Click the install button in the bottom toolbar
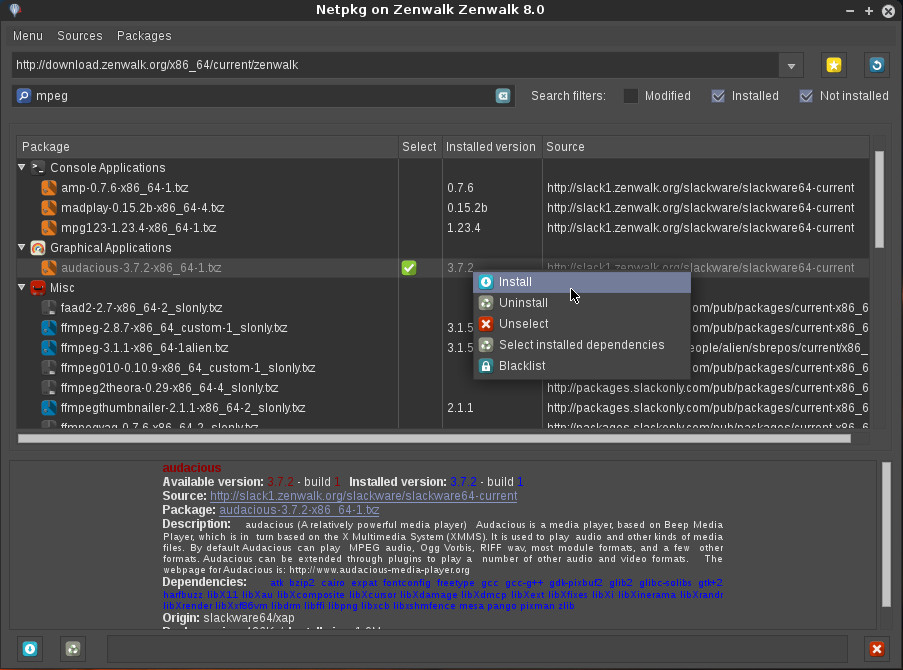Viewport: 903px width, 670px height. [30, 649]
